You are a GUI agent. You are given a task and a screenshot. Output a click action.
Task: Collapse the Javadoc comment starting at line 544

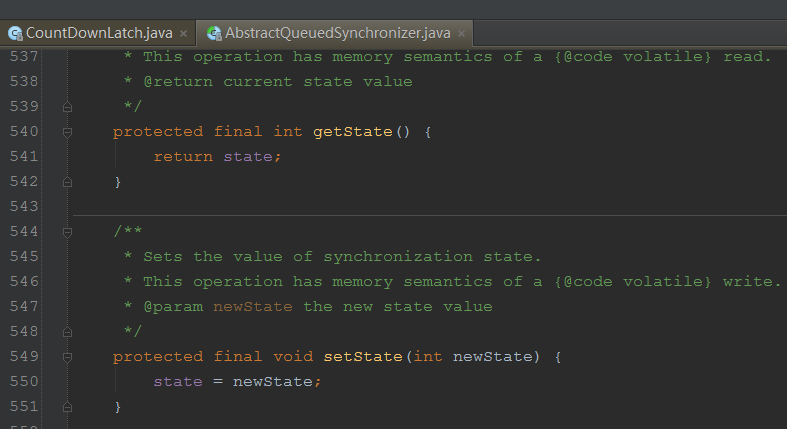click(67, 232)
